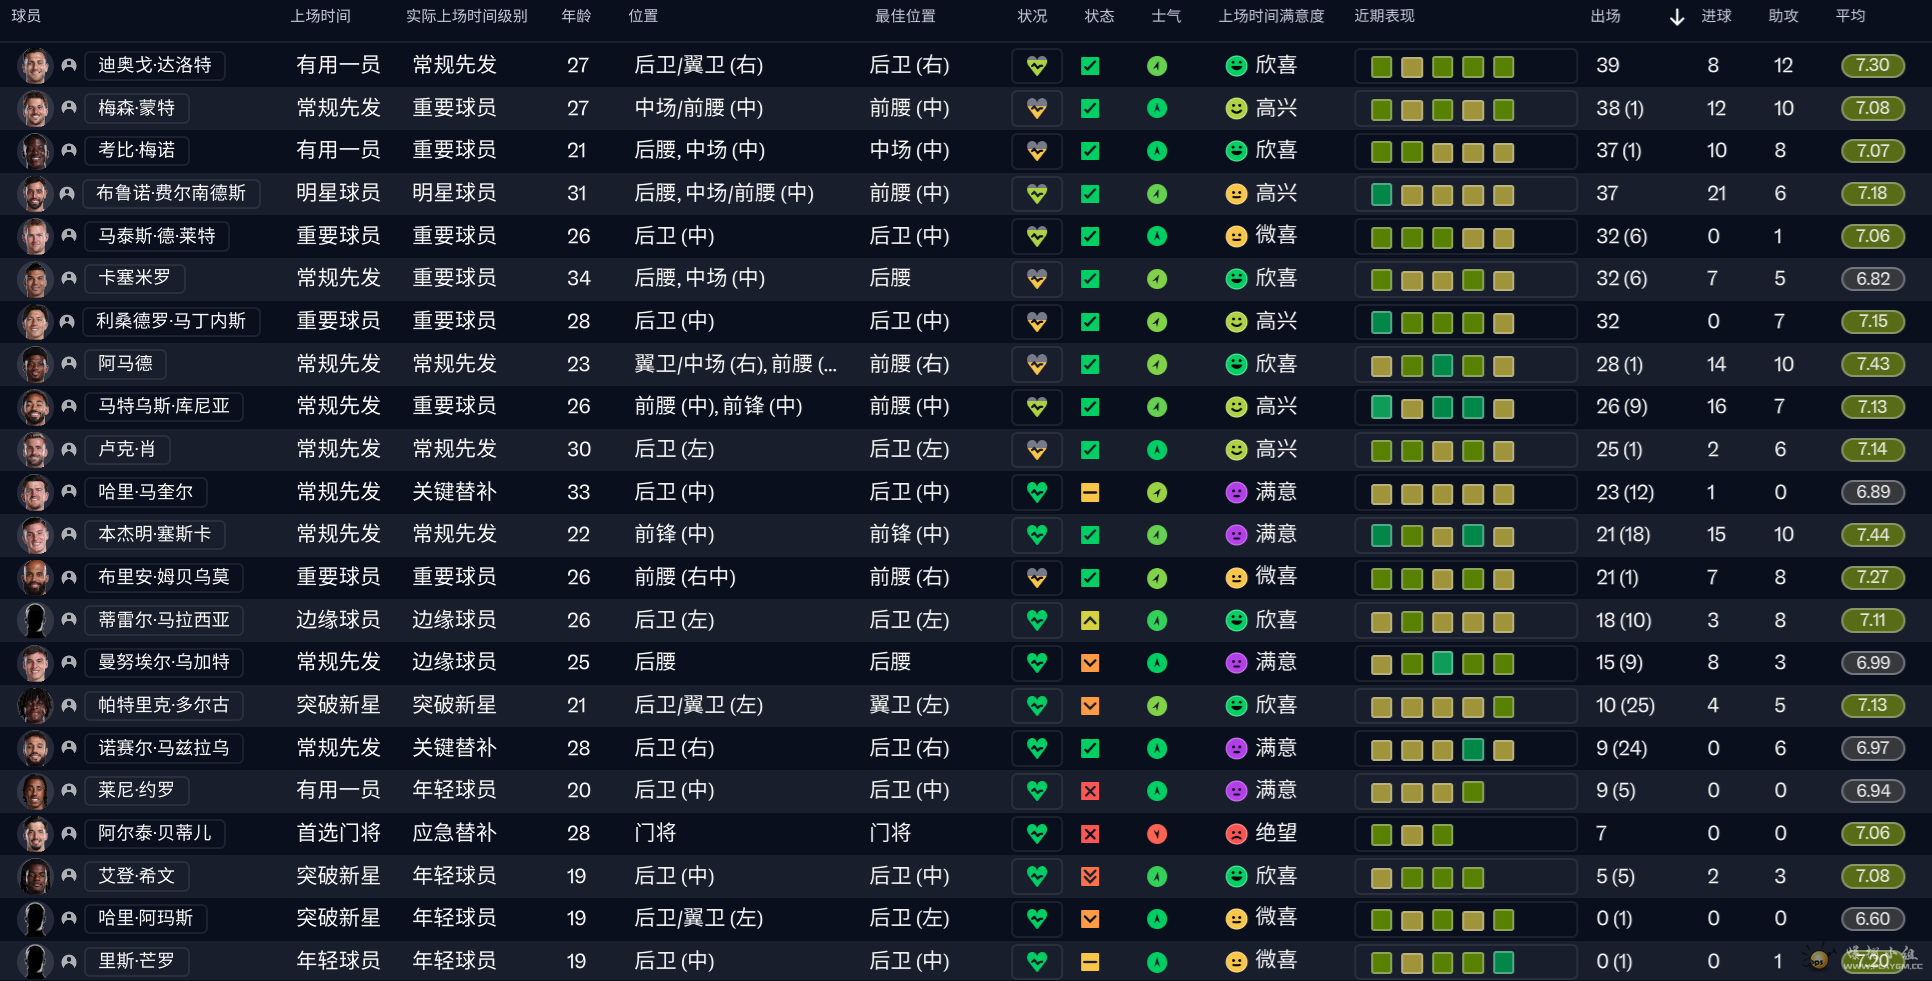1932x981 pixels.
Task: Click the orange down-arrow status icon for 帕特里克·多尔古
Action: tap(1090, 706)
